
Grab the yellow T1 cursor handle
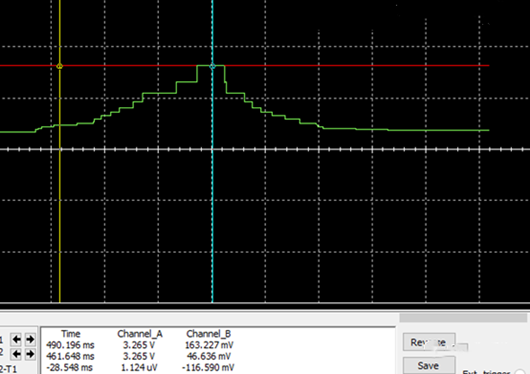pos(59,66)
